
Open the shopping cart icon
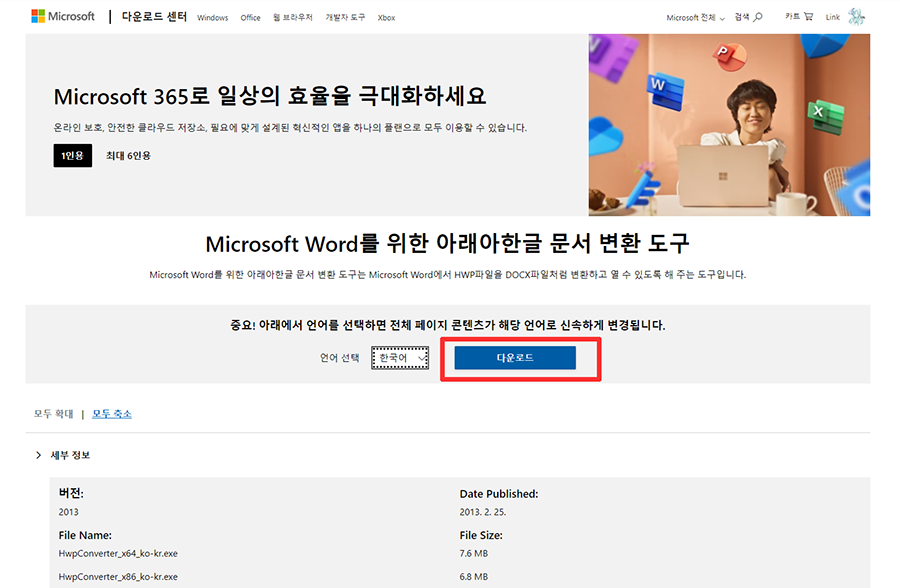(808, 16)
